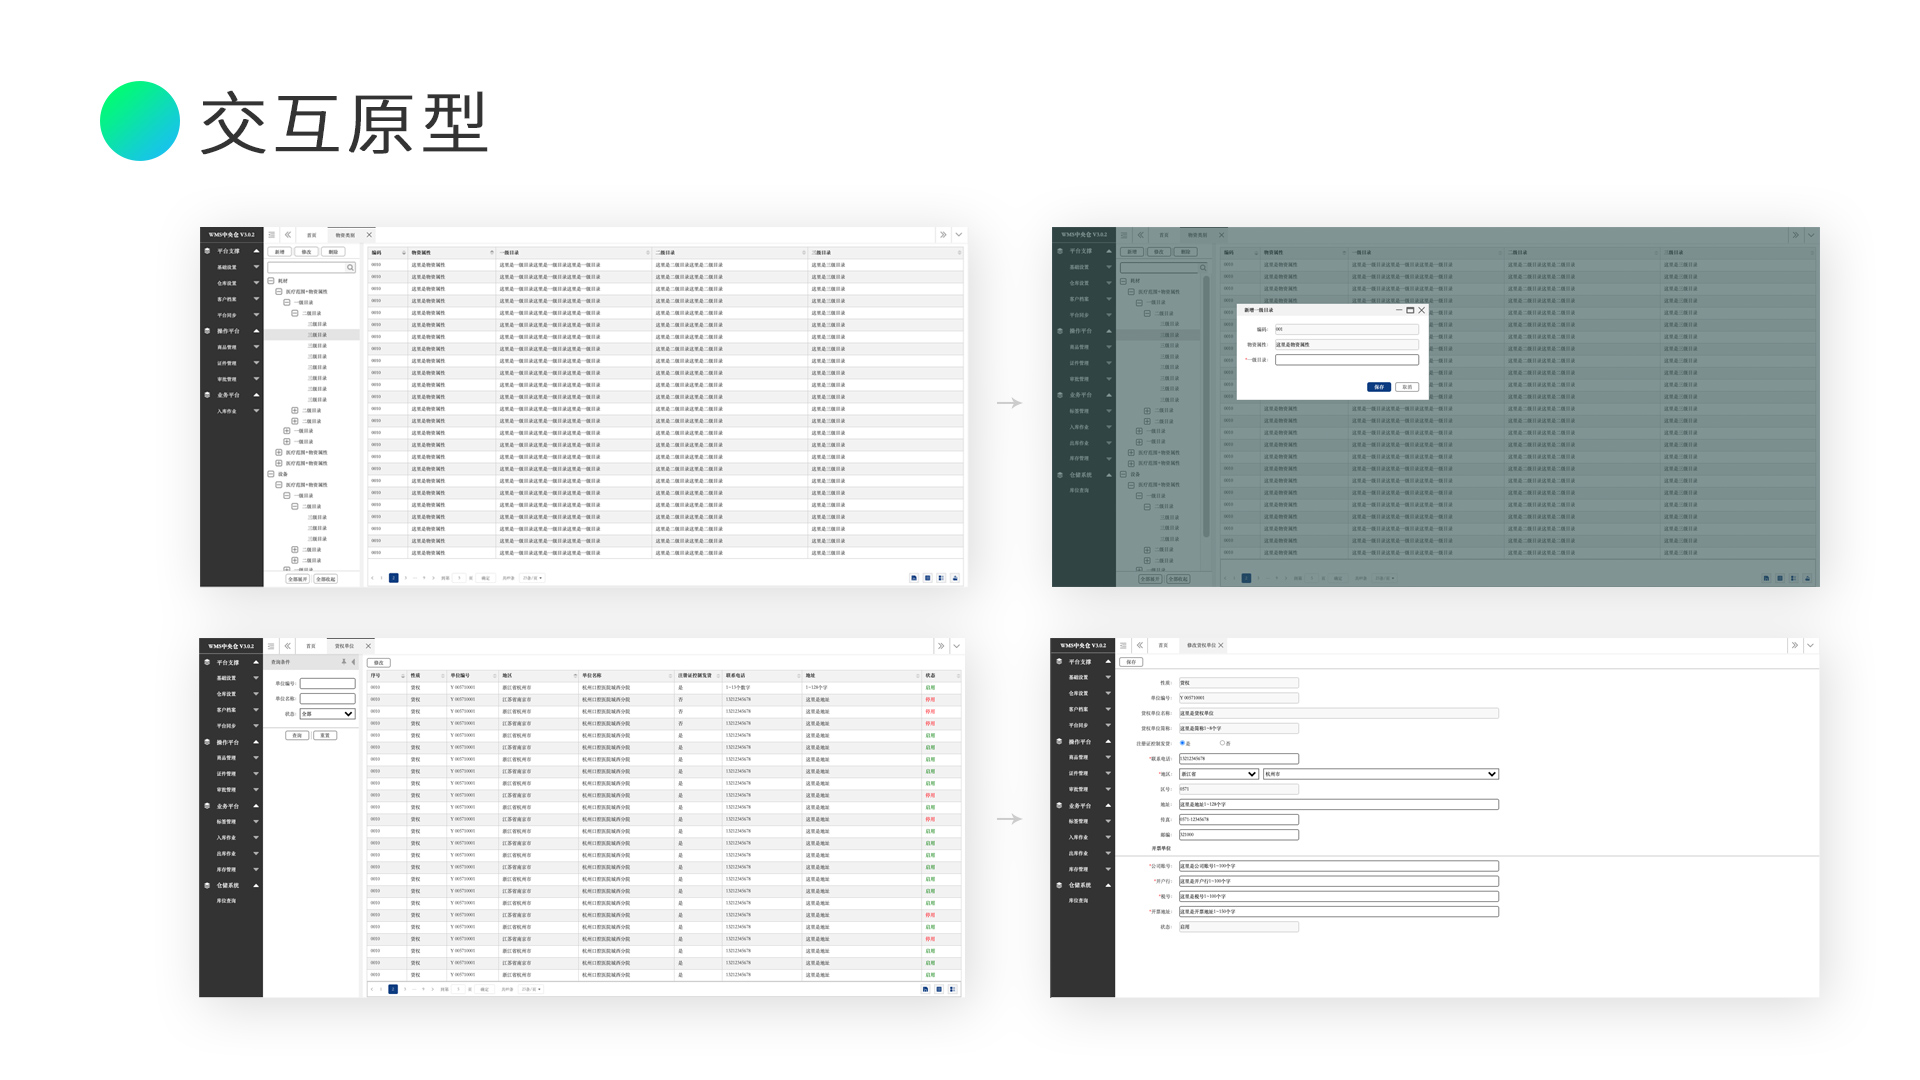Click double-right chevron at top of 物资类别 screen
The height and width of the screenshot is (1080, 1920).
(942, 235)
